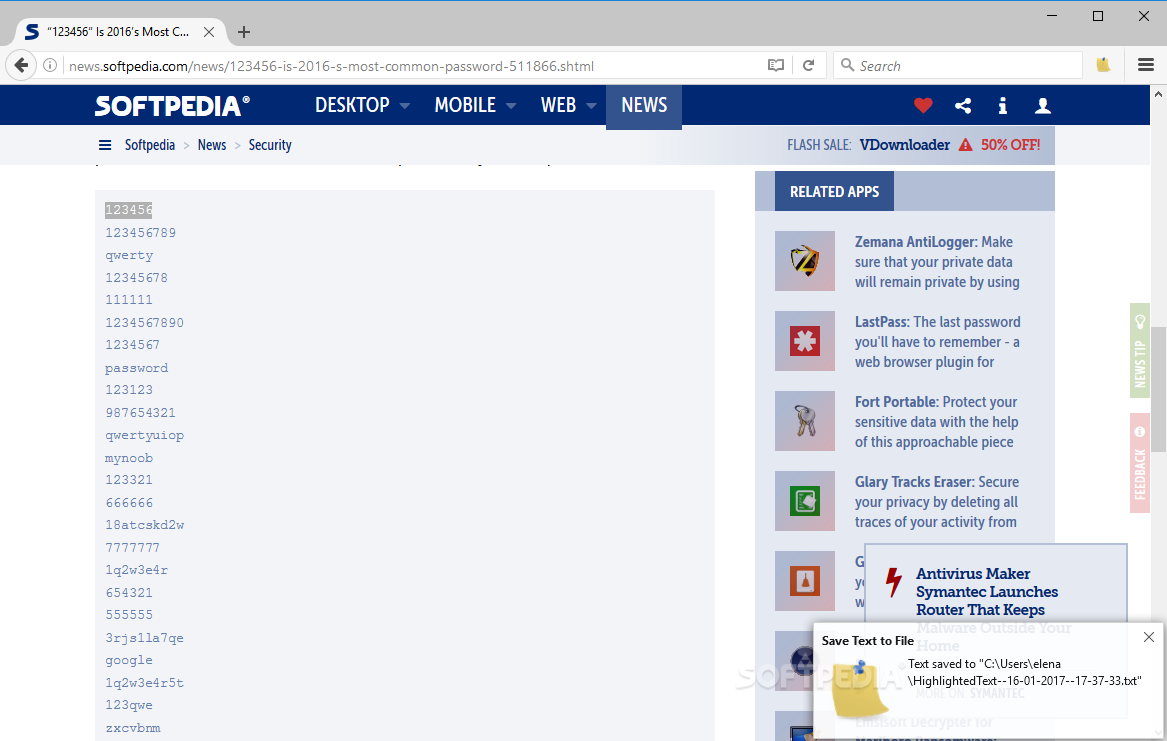Image resolution: width=1167 pixels, height=741 pixels.
Task: Click the page vertical scrollbar thumb
Action: pyautogui.click(x=1158, y=389)
